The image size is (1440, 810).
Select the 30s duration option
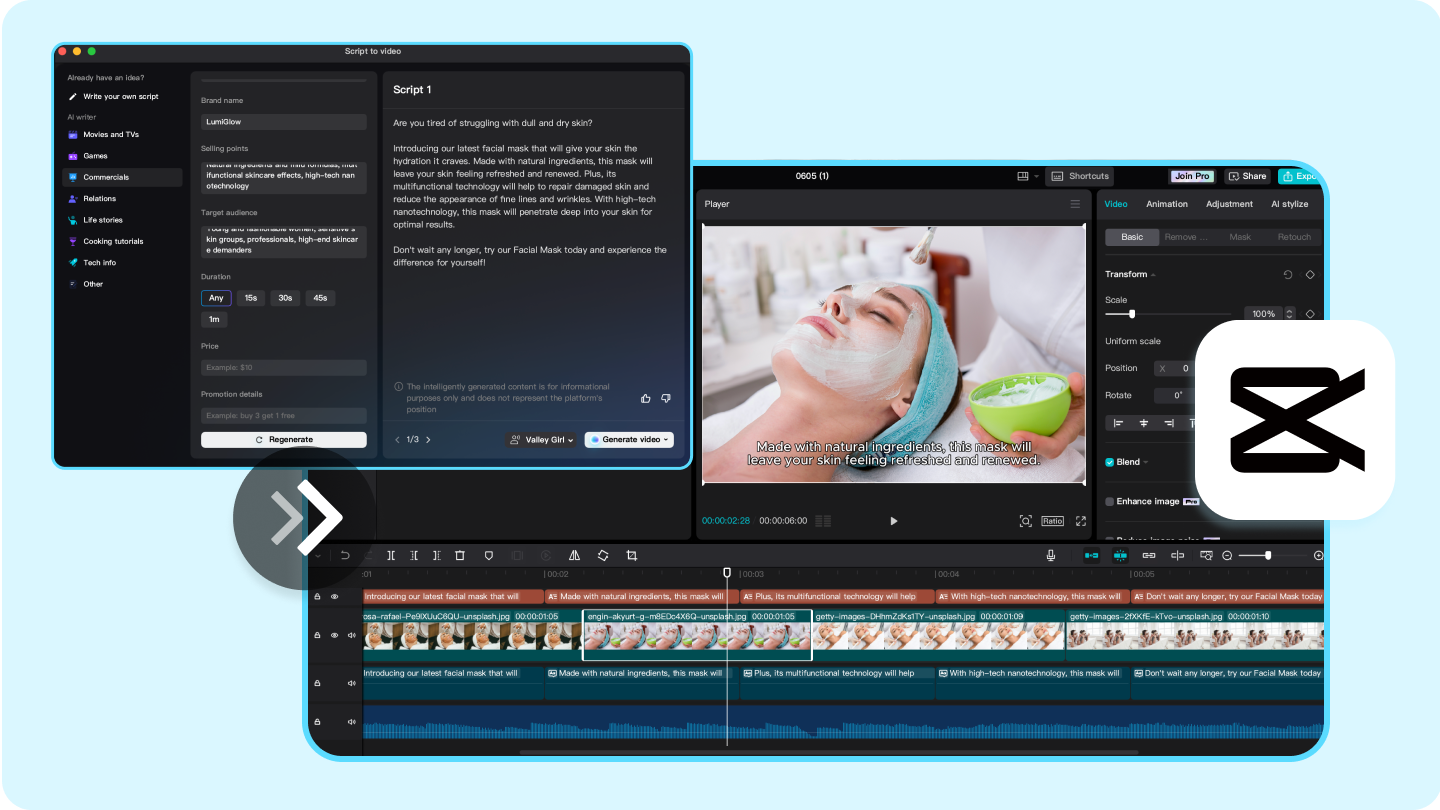point(285,298)
